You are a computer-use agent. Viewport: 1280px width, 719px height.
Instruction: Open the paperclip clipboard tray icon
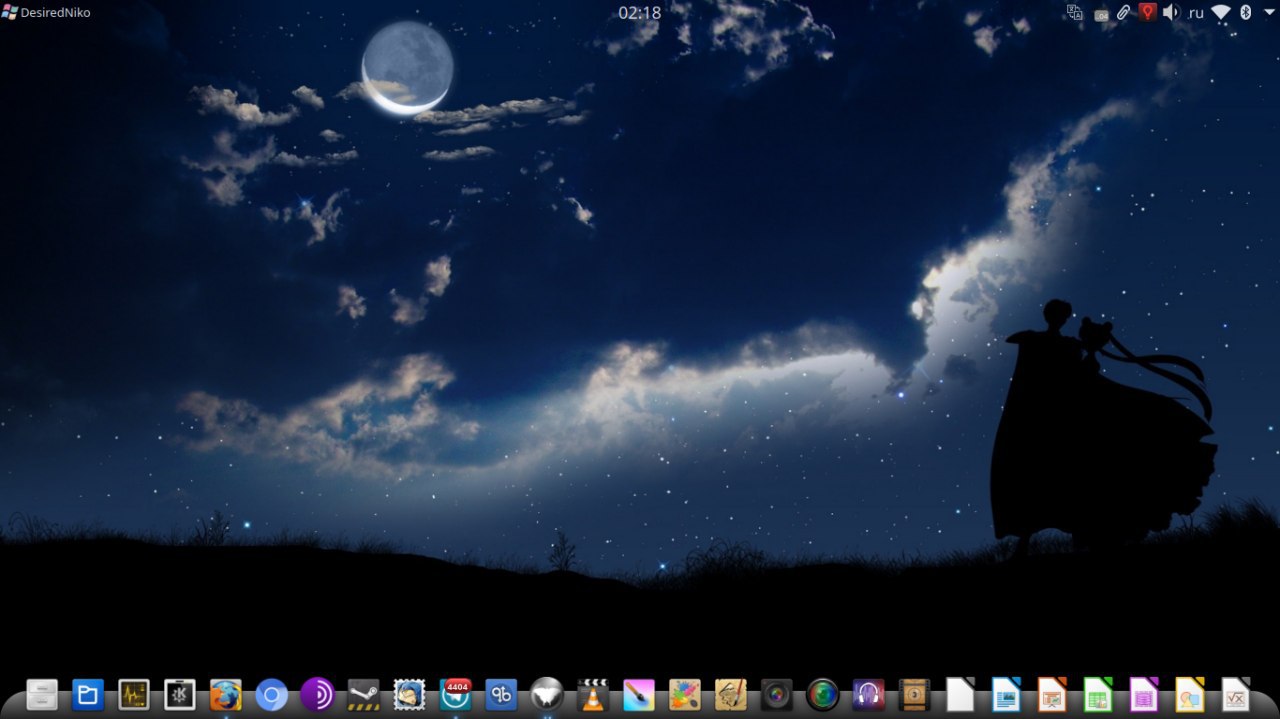point(1124,12)
